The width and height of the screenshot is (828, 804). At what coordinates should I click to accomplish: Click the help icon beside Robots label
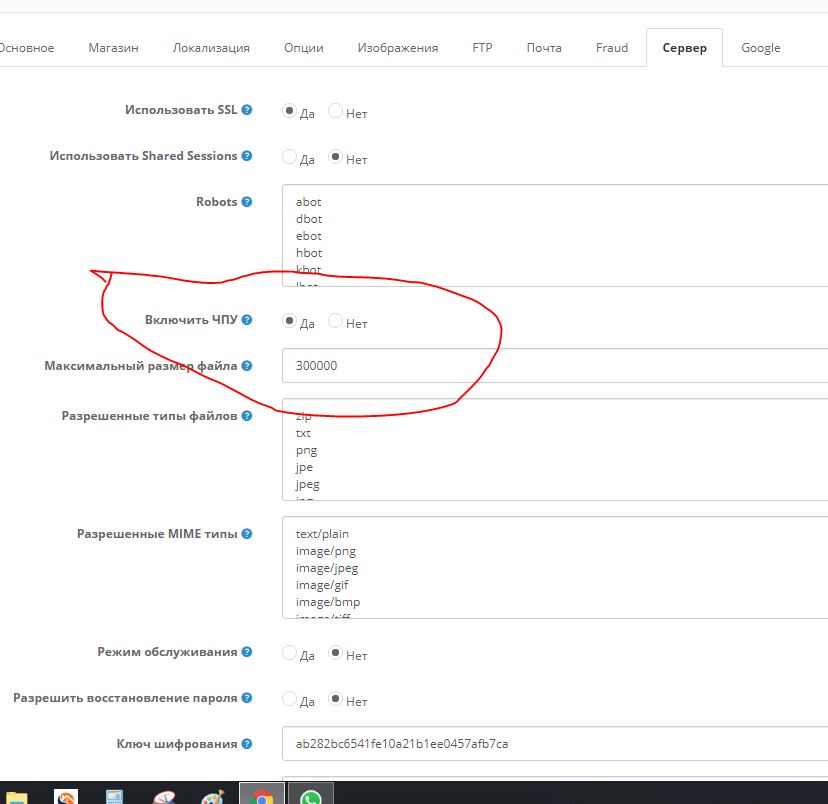pos(247,202)
